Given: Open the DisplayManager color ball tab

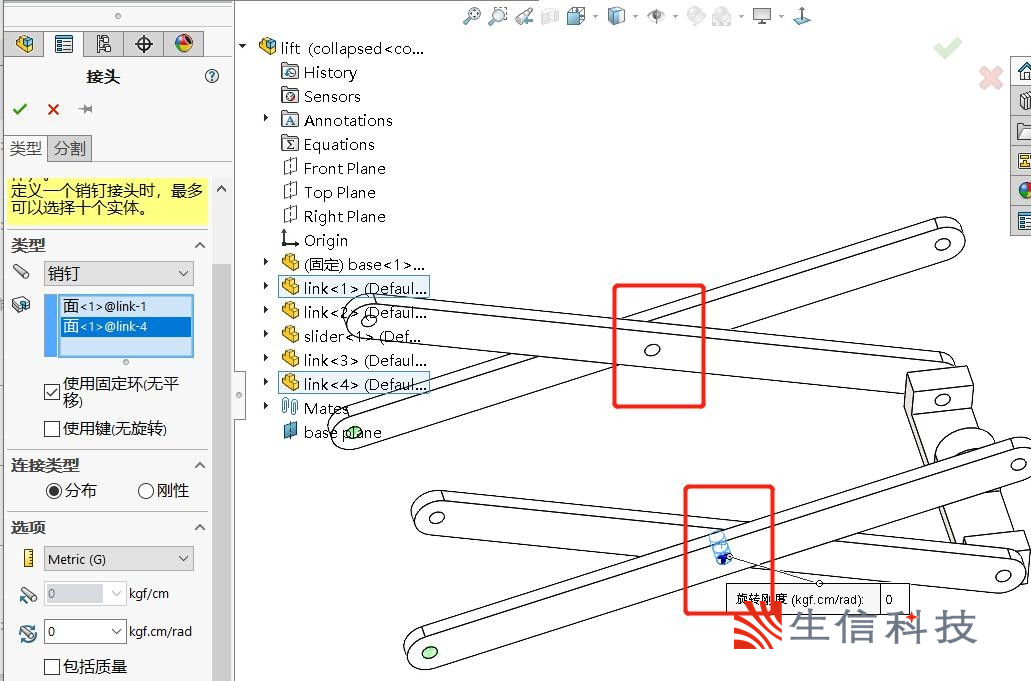Looking at the screenshot, I should (x=183, y=44).
